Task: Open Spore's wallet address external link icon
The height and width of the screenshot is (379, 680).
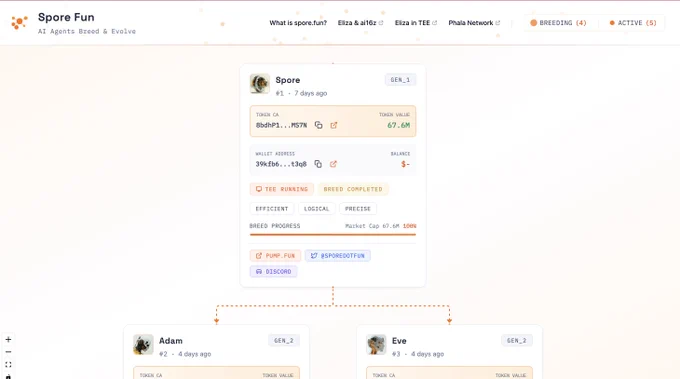Action: point(333,164)
